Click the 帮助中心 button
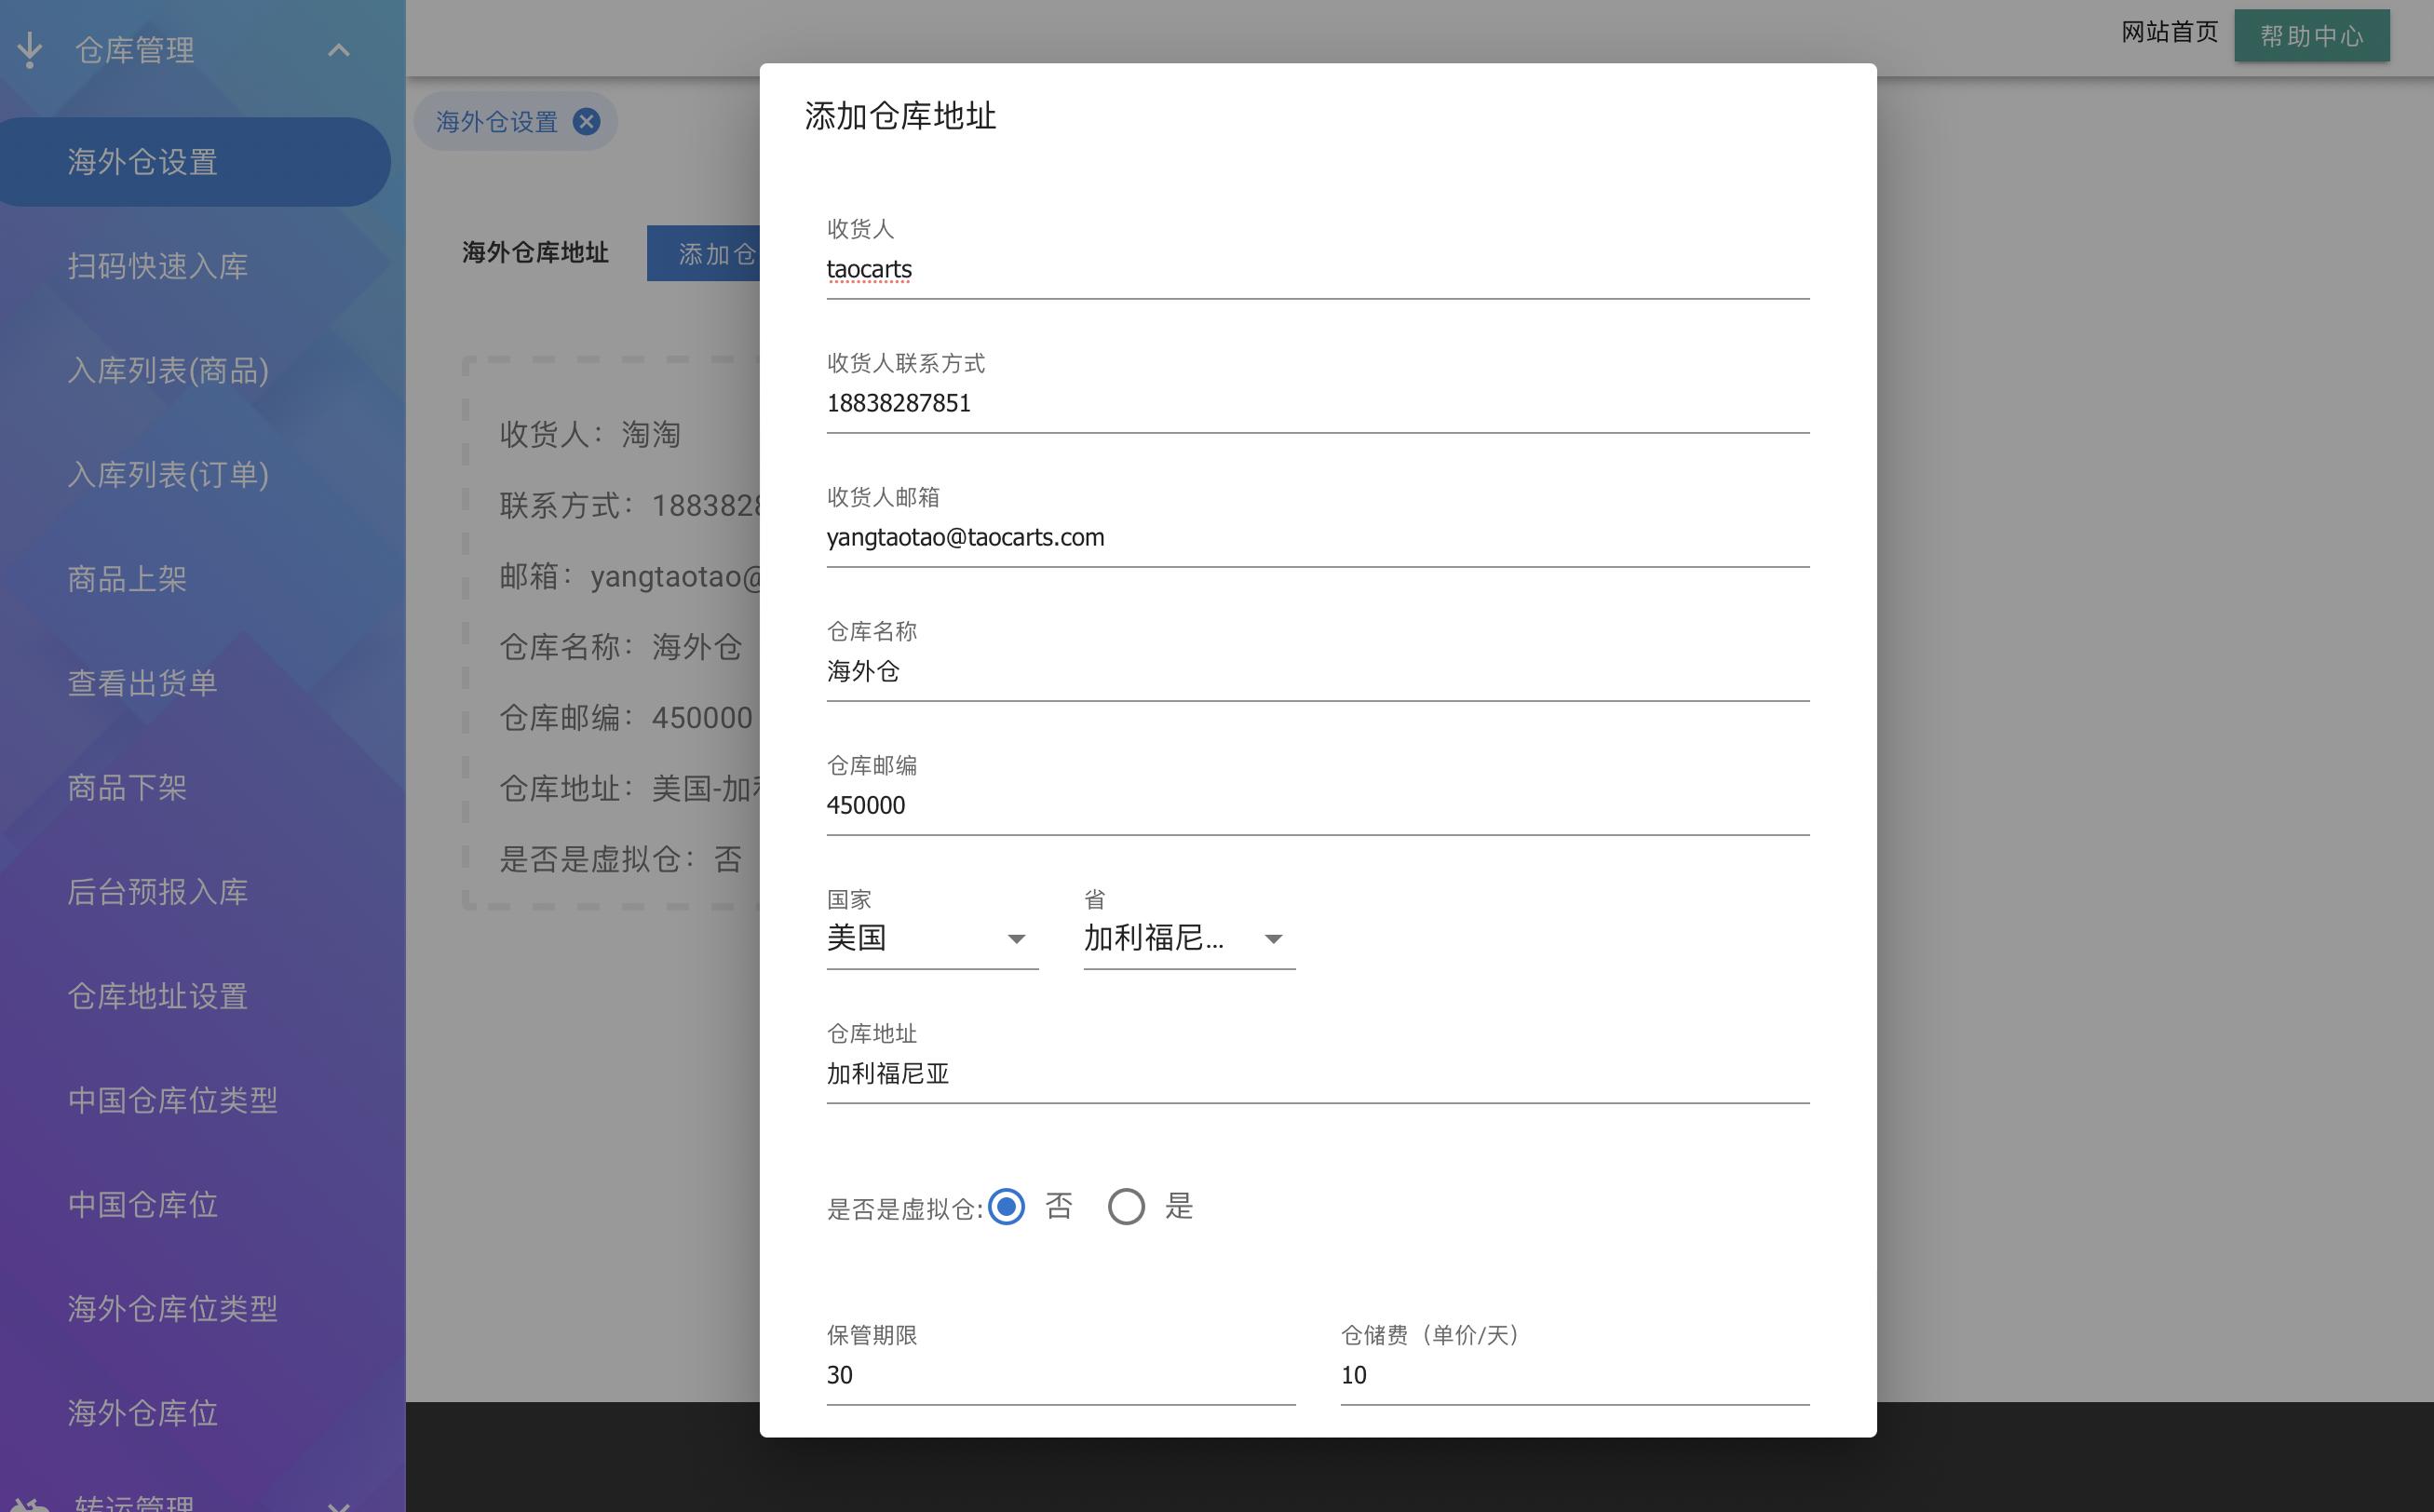 point(2311,34)
